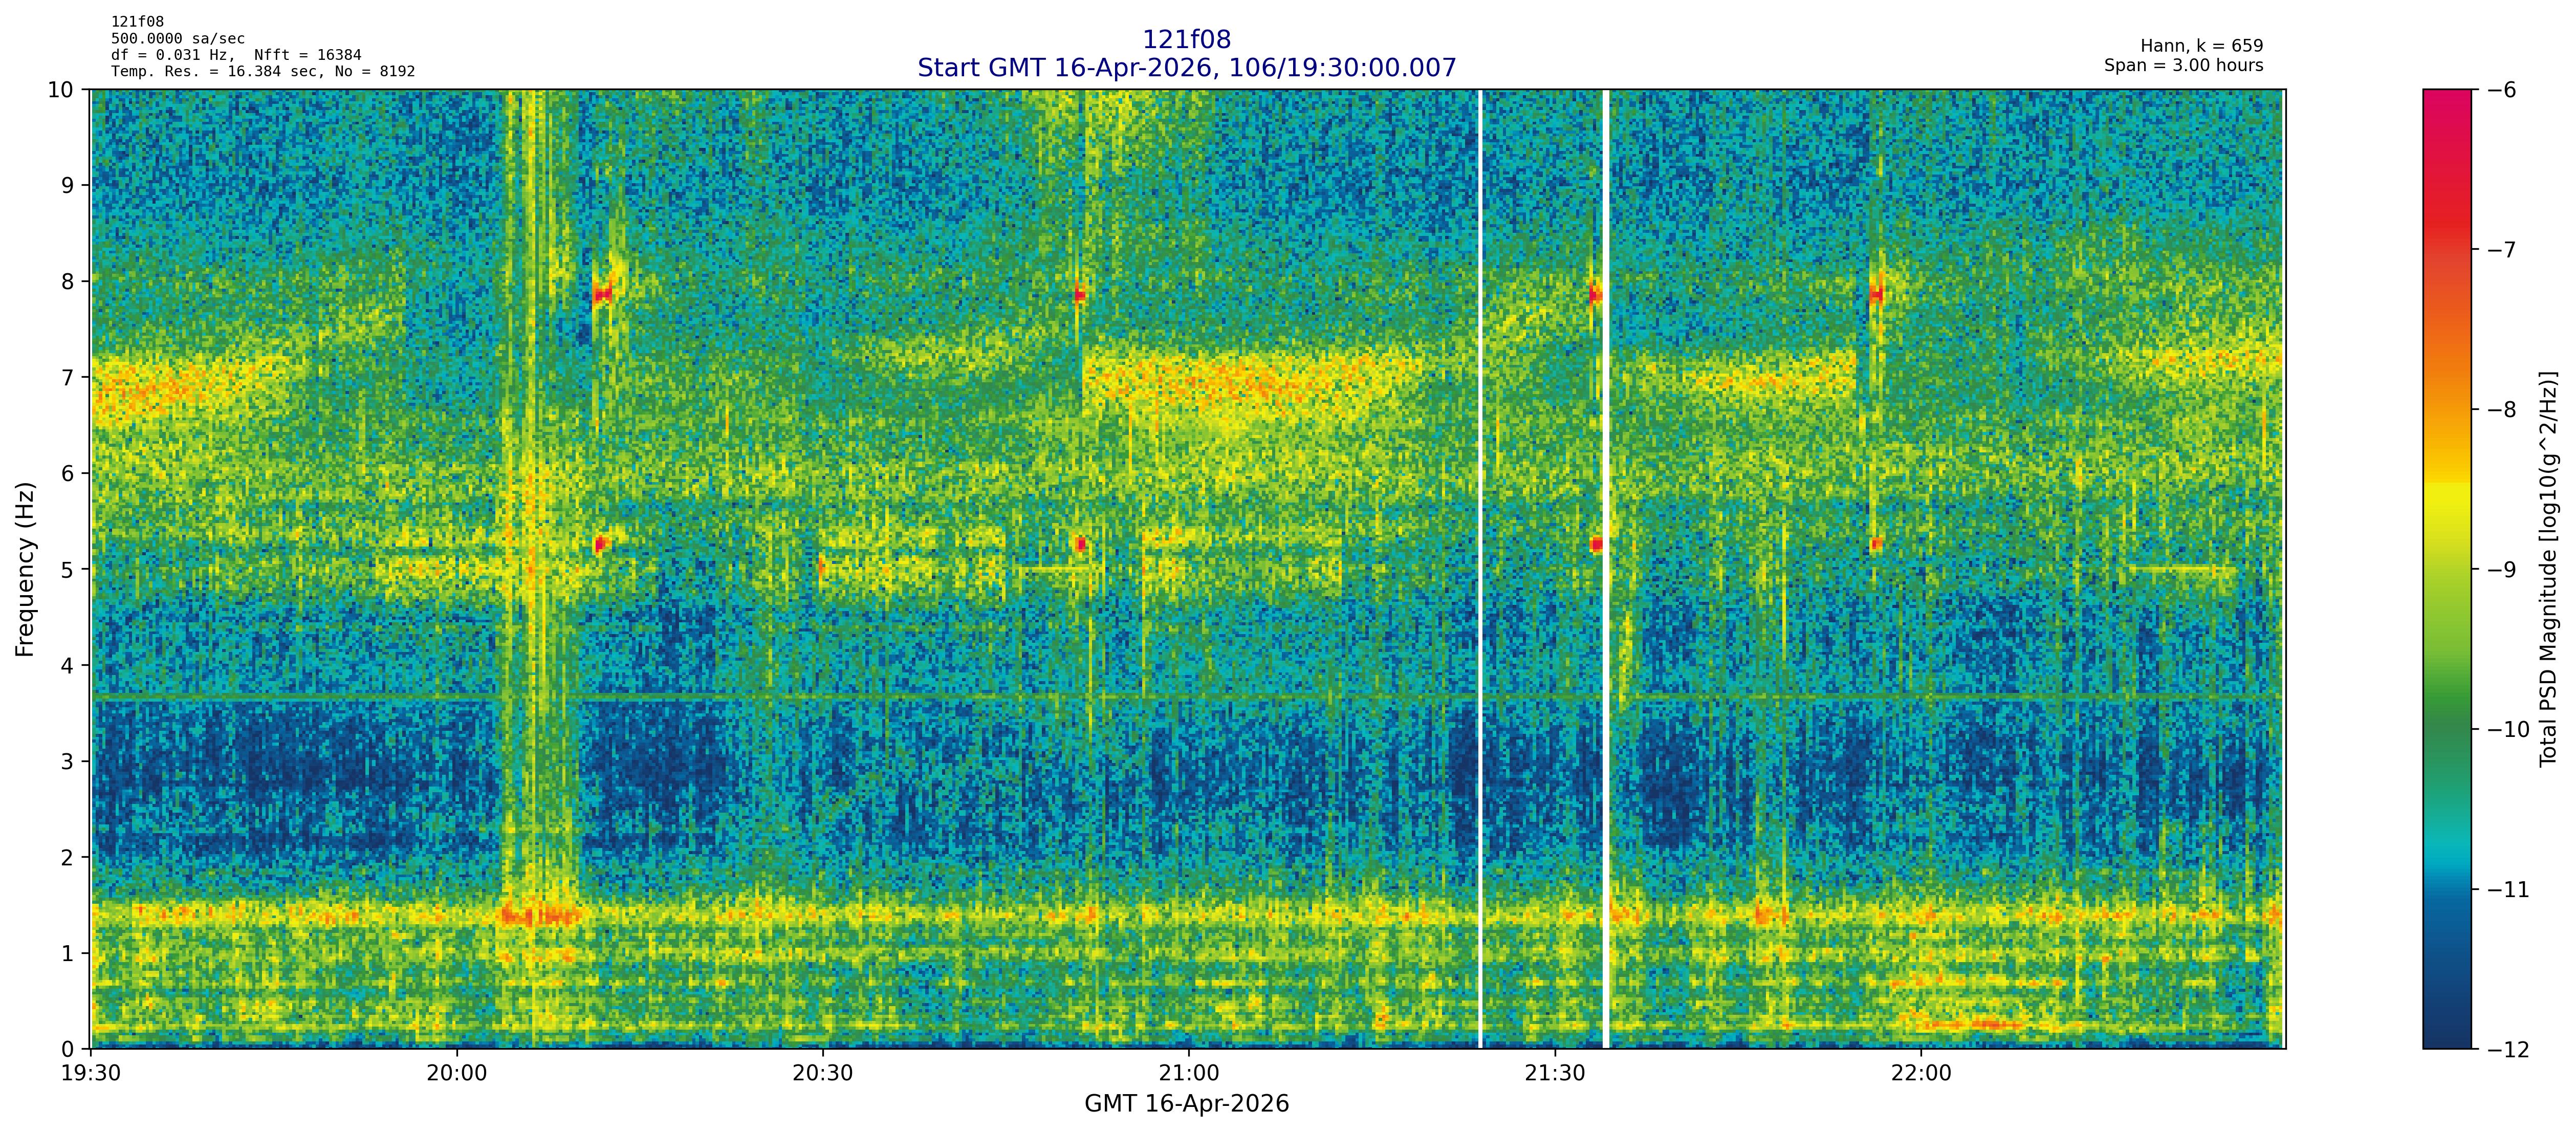Screen dimensions: 2576x1132
Task: Click the Frequency (Hz) y-axis label
Action: tap(25, 569)
